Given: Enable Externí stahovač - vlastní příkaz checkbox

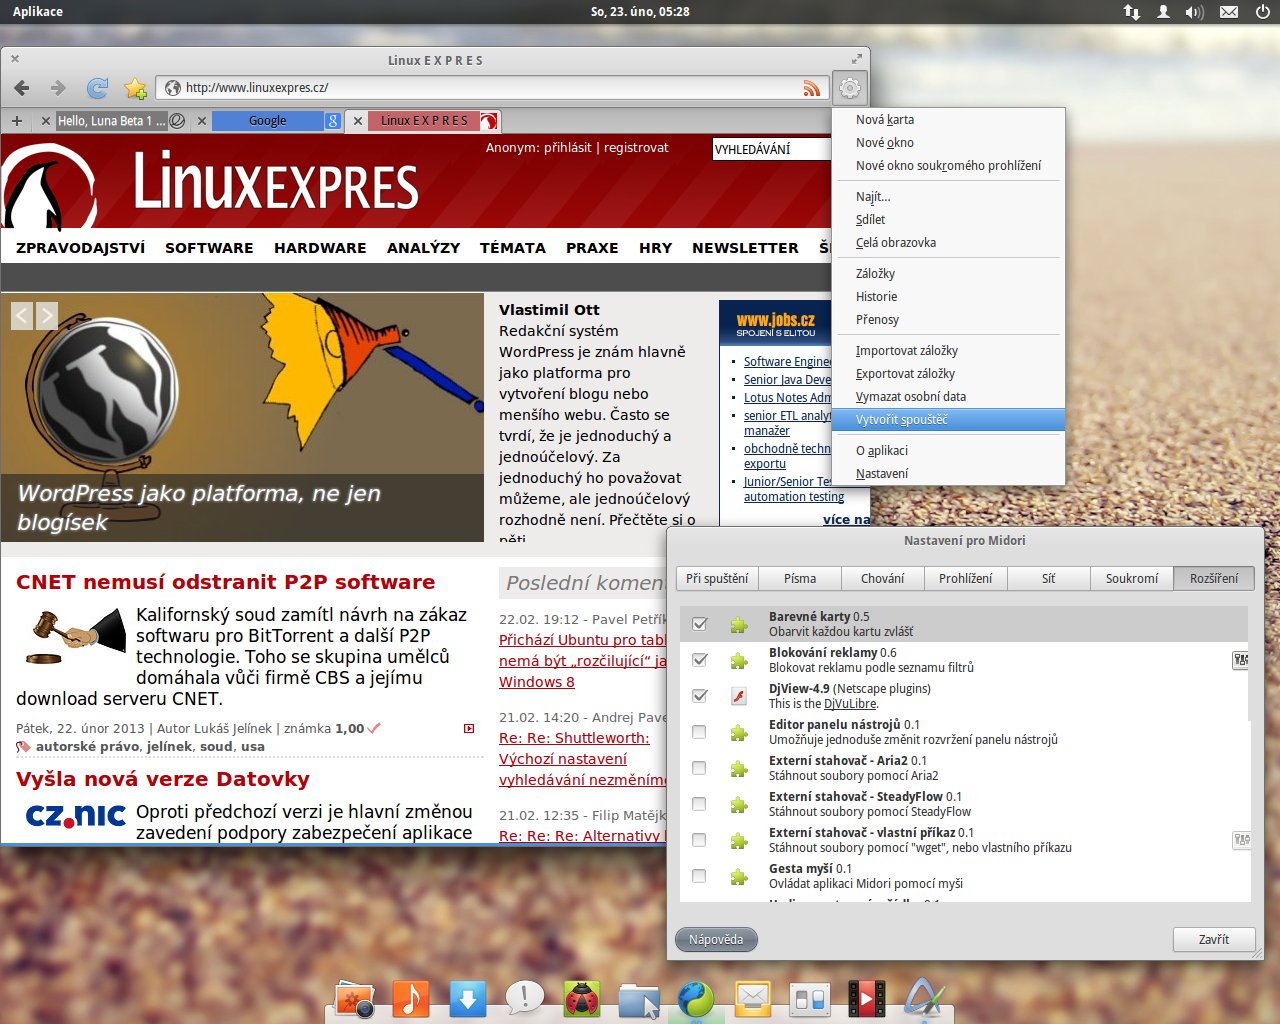Looking at the screenshot, I should click(700, 840).
